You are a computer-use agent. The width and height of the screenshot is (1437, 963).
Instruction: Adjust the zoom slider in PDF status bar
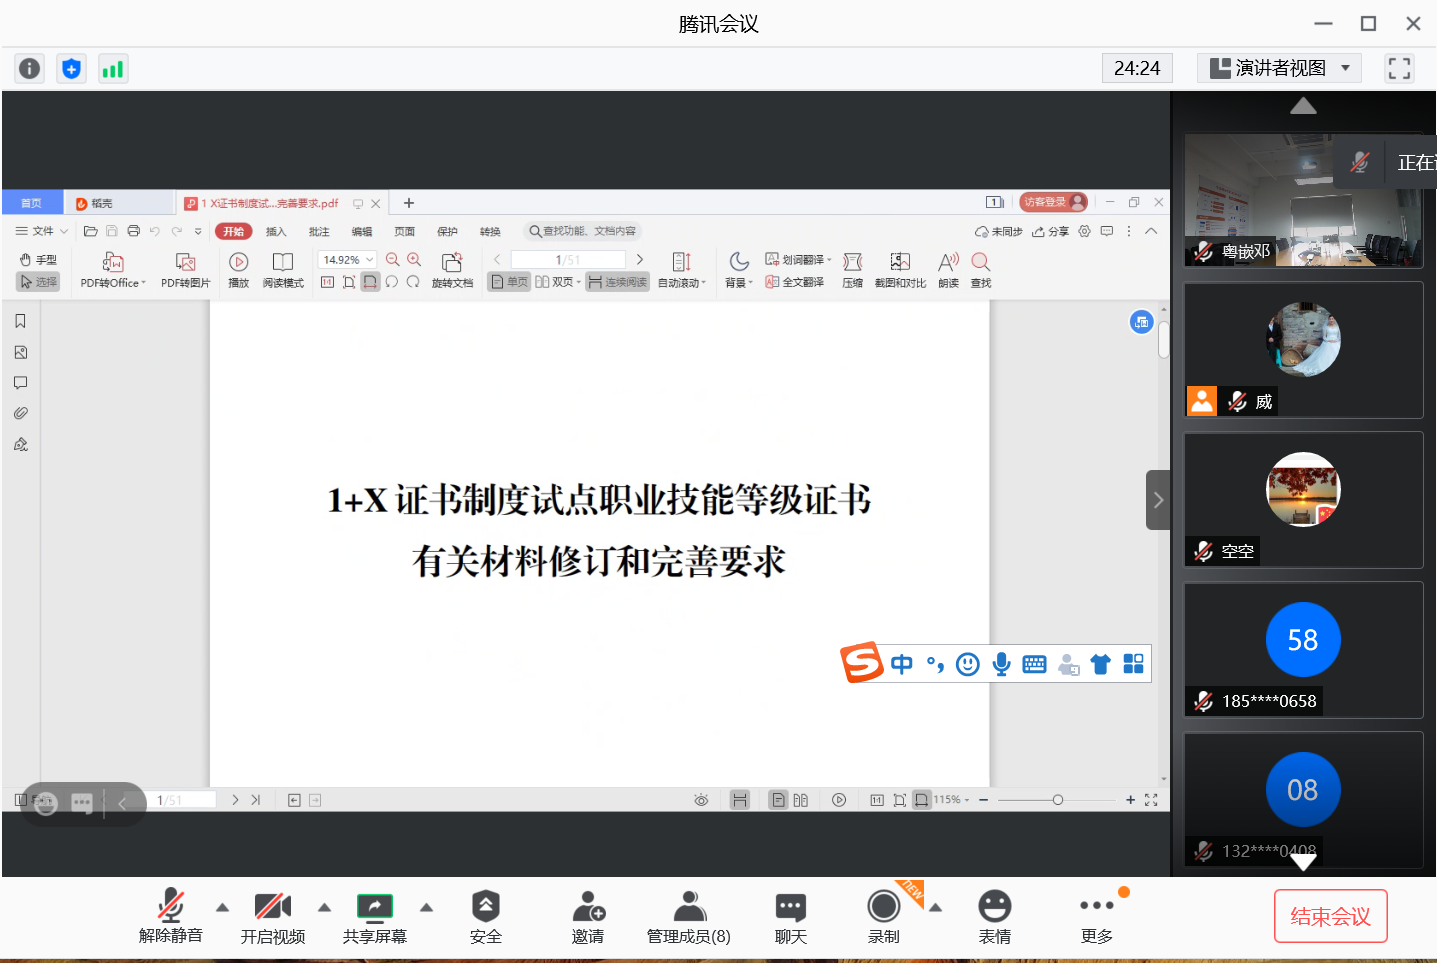coord(1057,800)
